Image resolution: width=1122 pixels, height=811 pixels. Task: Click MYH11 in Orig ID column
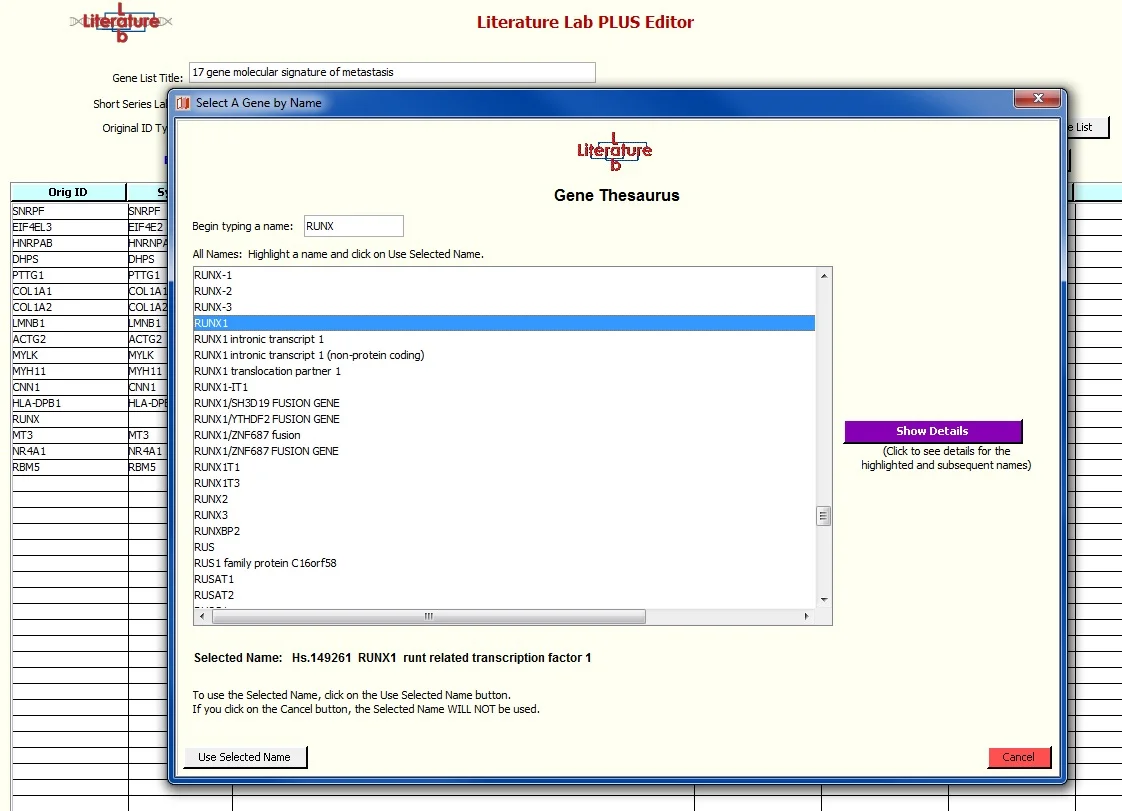[69, 371]
